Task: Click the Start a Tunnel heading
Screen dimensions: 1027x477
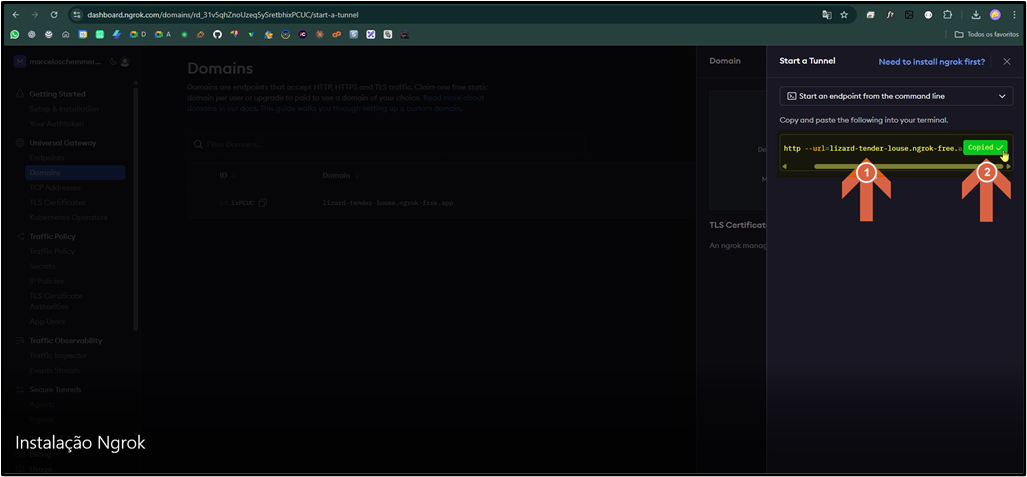Action: (x=807, y=61)
